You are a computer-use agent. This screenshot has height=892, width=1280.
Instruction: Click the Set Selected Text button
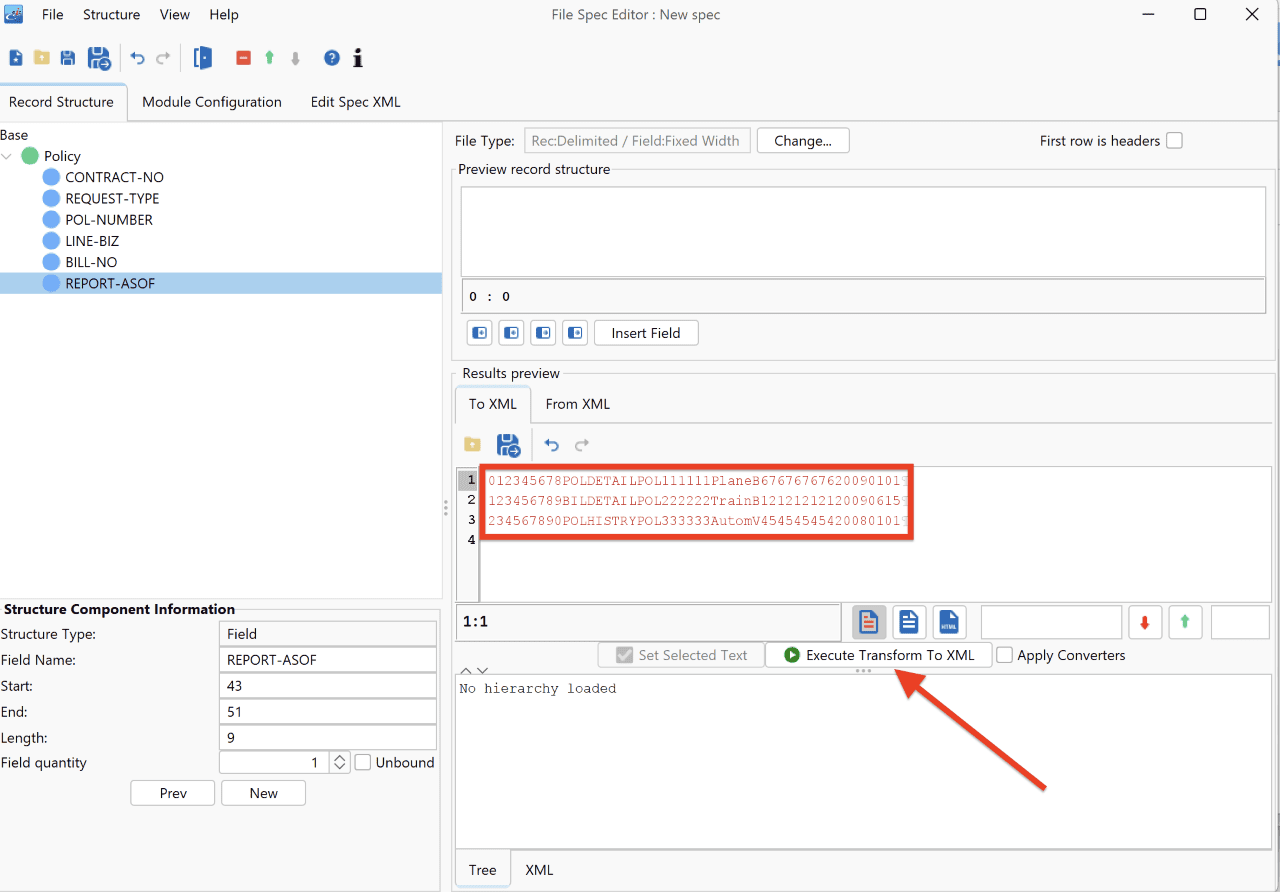(x=681, y=655)
